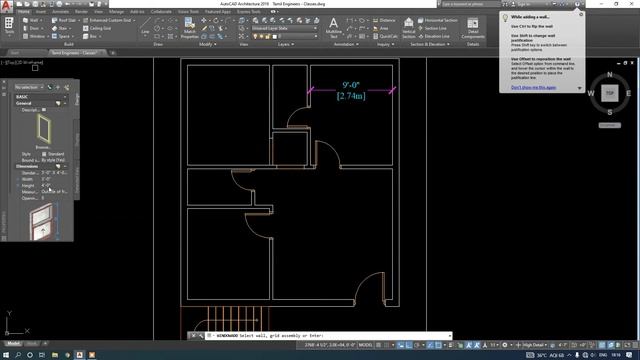Screen dimensions: 640x360
Task: Select the Door tool
Action: [x=31, y=28]
